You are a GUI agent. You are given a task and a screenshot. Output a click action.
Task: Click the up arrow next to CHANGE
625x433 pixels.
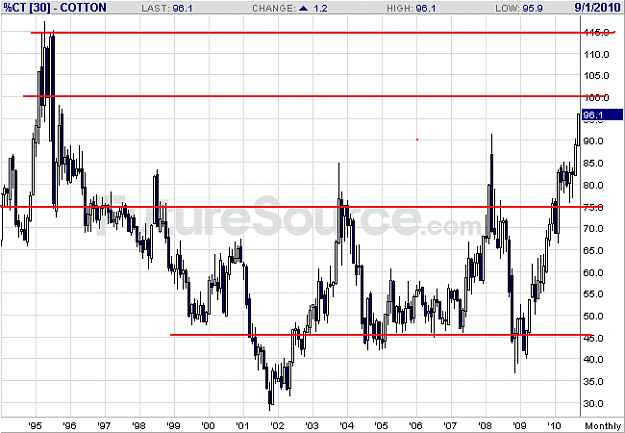pyautogui.click(x=304, y=8)
